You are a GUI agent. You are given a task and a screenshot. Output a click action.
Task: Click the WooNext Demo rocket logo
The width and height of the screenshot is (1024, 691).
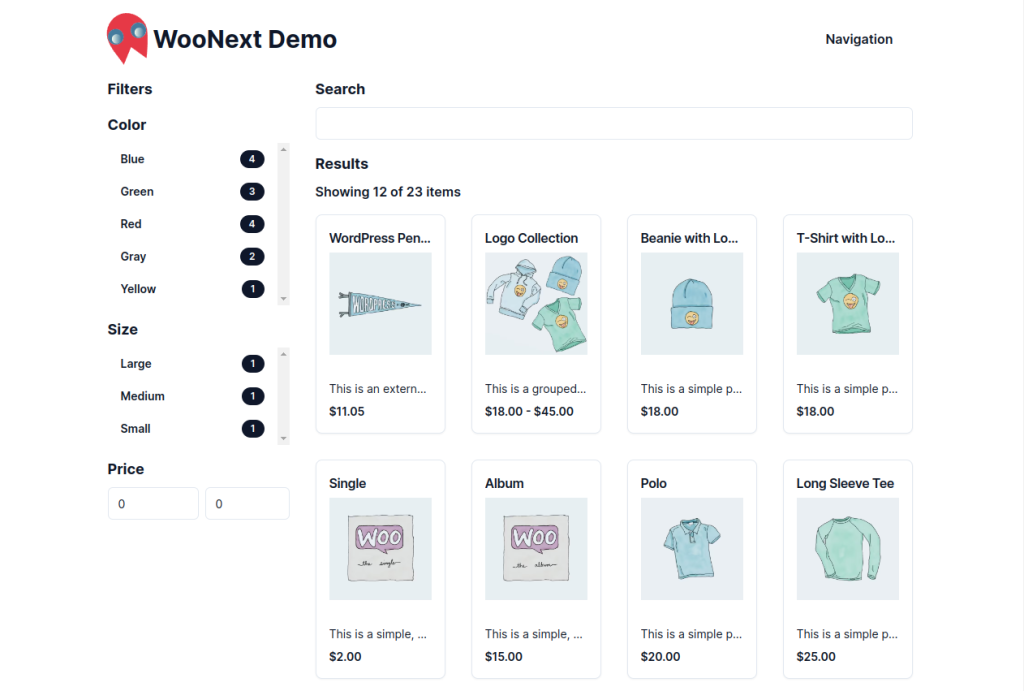[x=126, y=39]
